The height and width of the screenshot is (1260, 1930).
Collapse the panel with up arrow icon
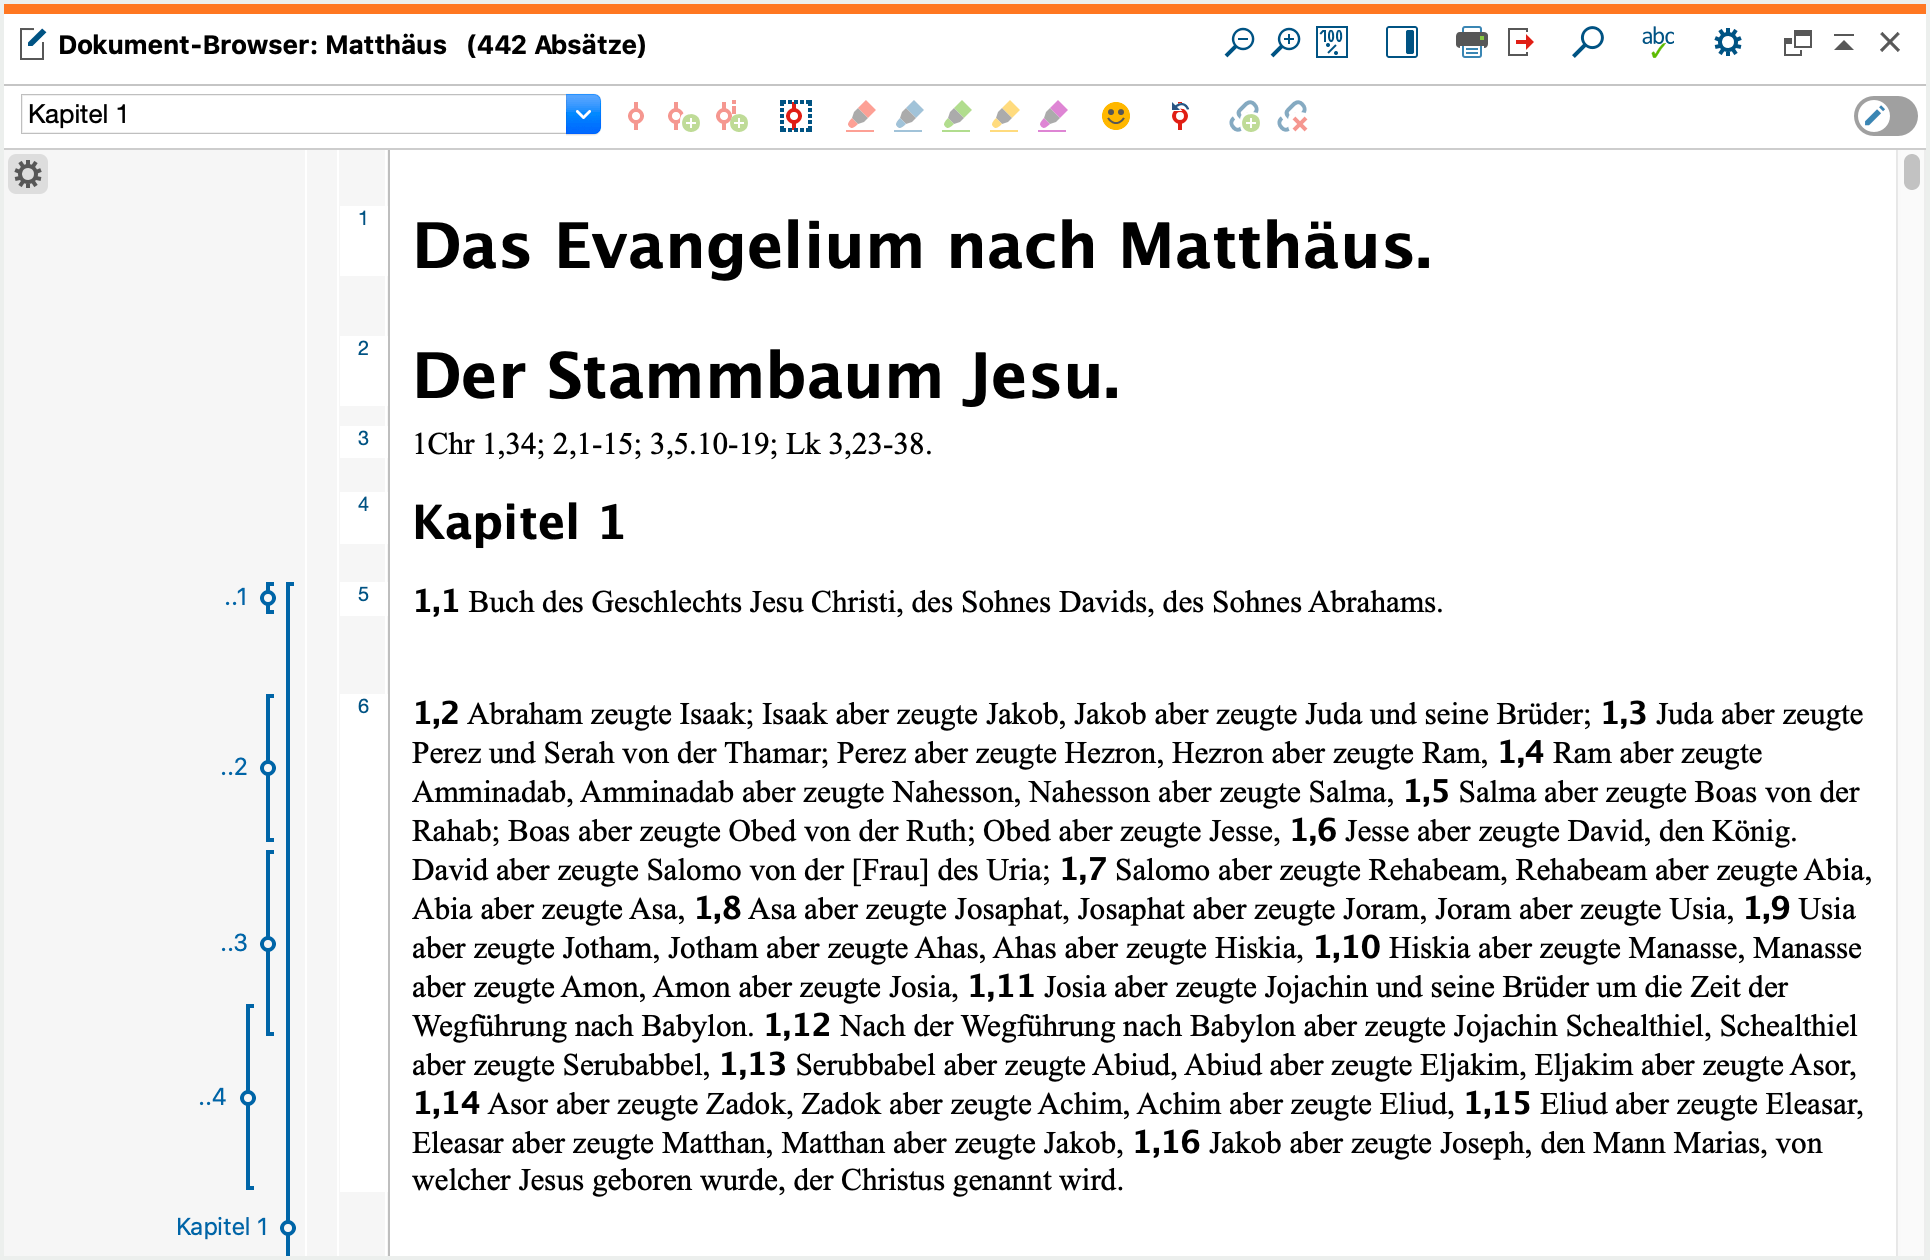coord(1843,43)
